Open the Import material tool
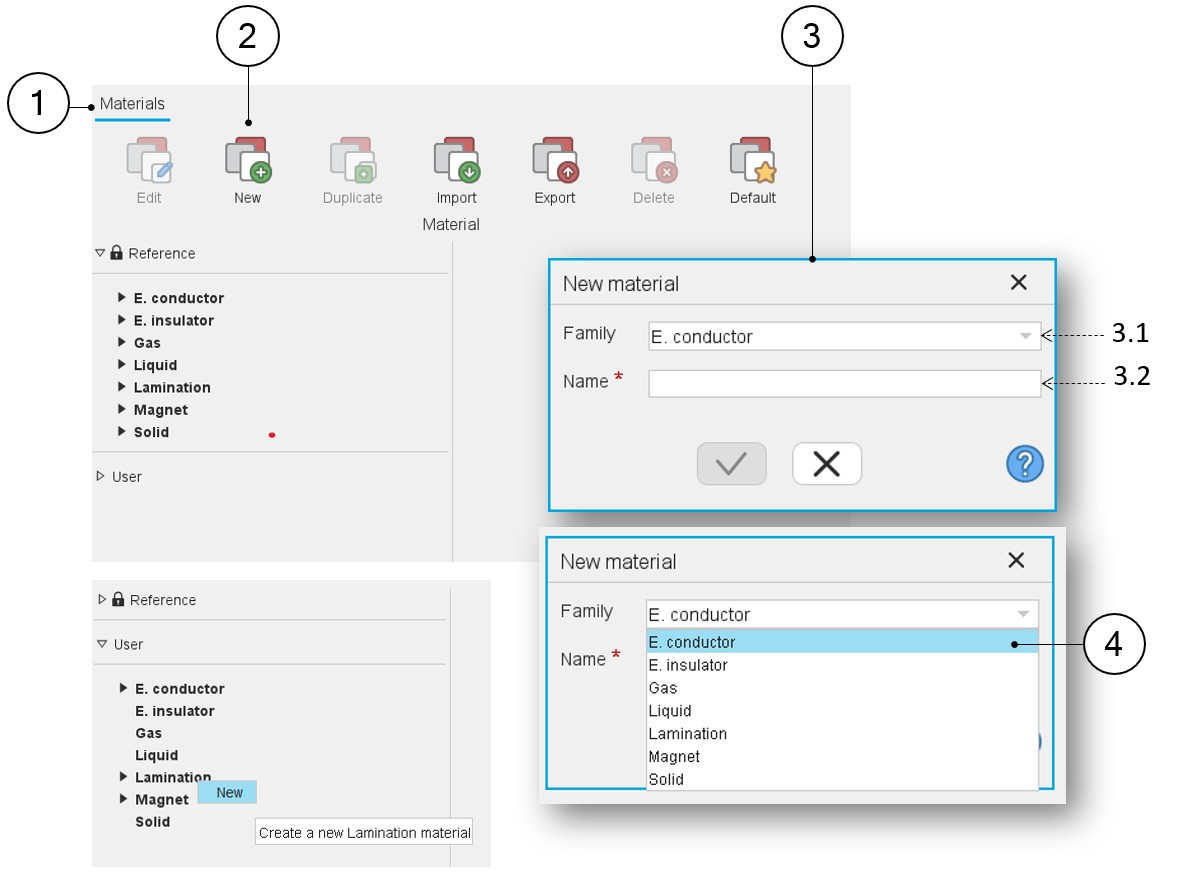 457,159
